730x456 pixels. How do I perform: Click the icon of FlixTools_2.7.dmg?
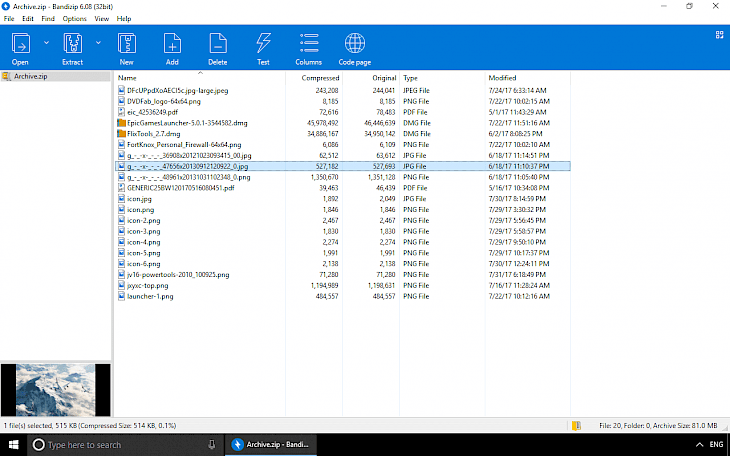[122, 134]
